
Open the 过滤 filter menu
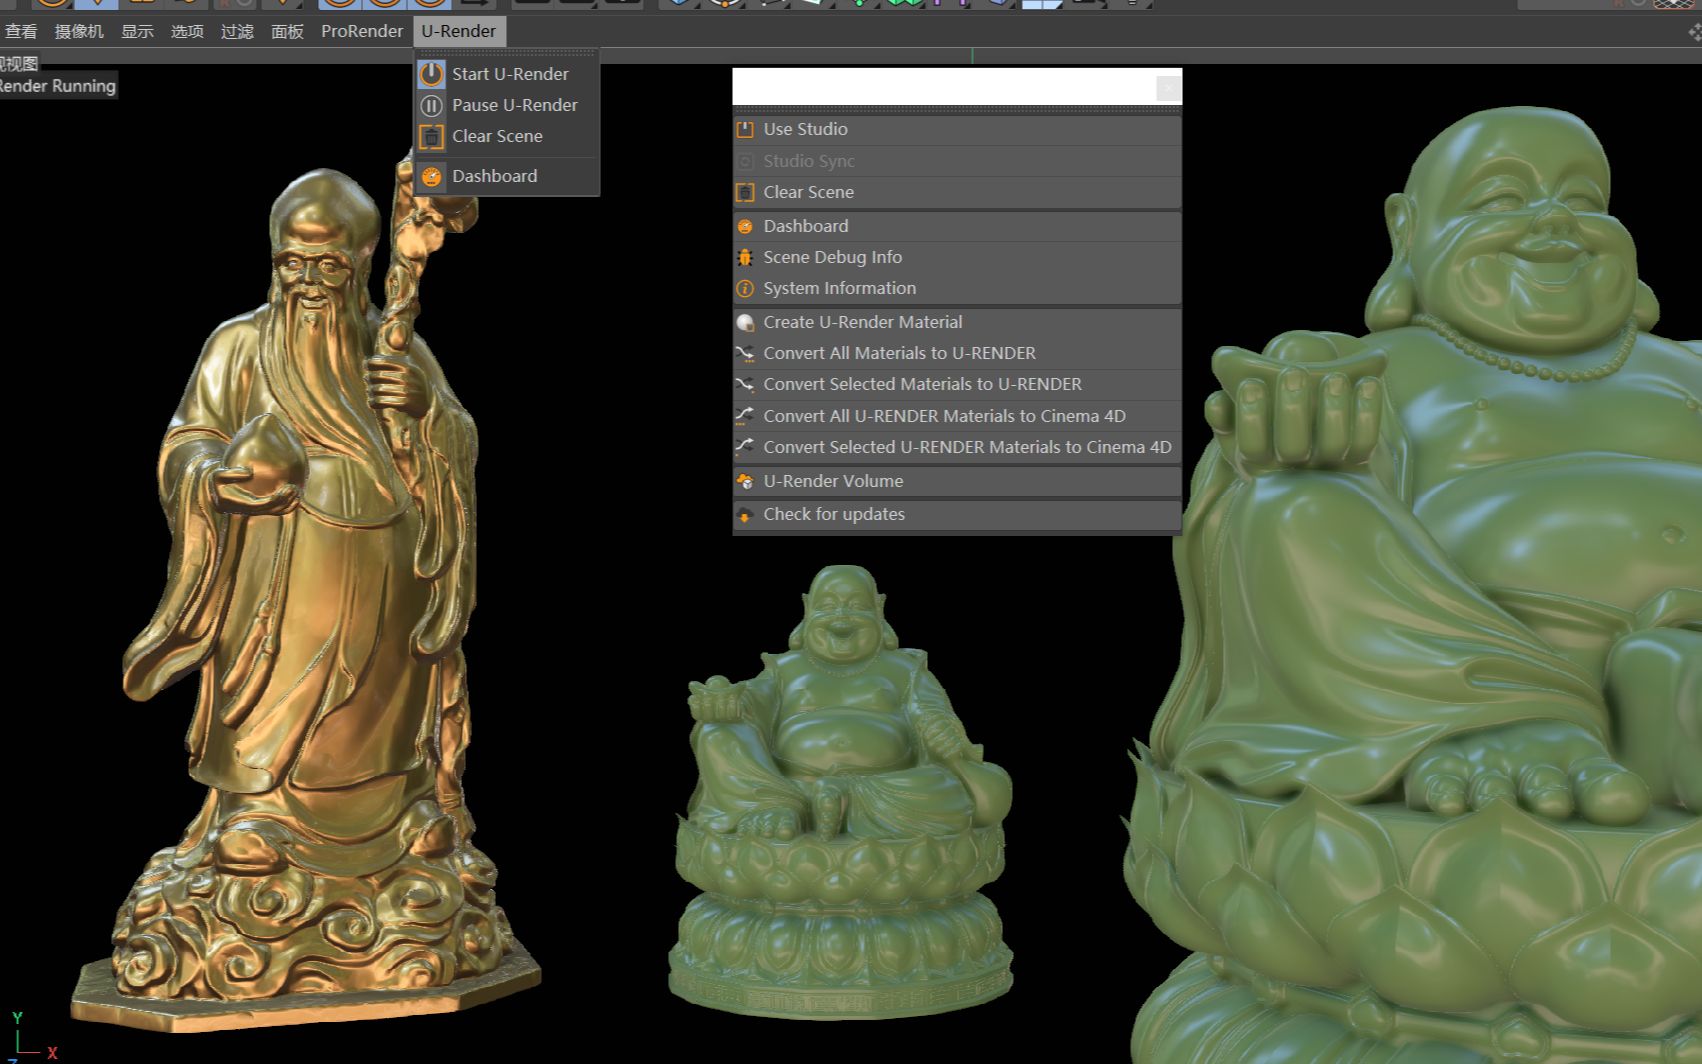click(x=237, y=31)
